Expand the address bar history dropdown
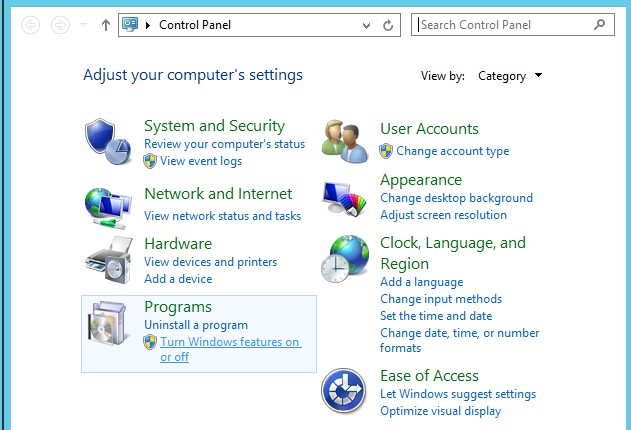Viewport: 631px width, 430px height. (366, 26)
